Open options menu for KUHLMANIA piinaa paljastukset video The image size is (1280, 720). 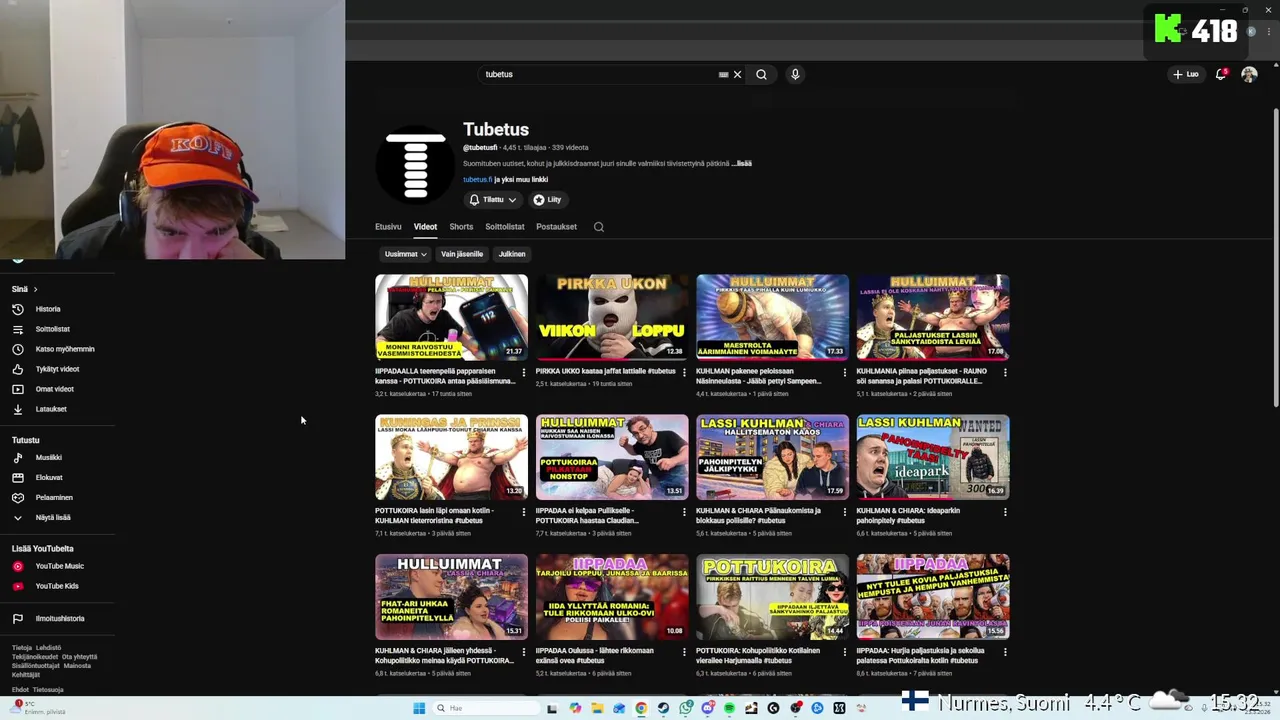pyautogui.click(x=1005, y=372)
